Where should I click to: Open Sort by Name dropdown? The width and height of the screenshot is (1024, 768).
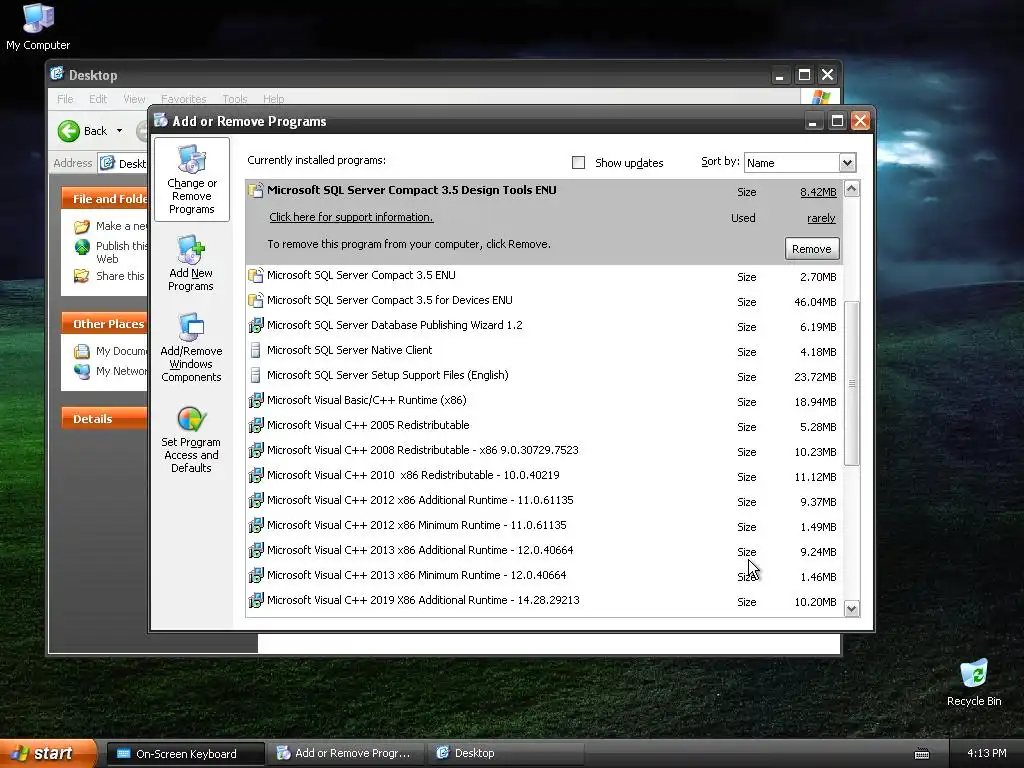[847, 163]
